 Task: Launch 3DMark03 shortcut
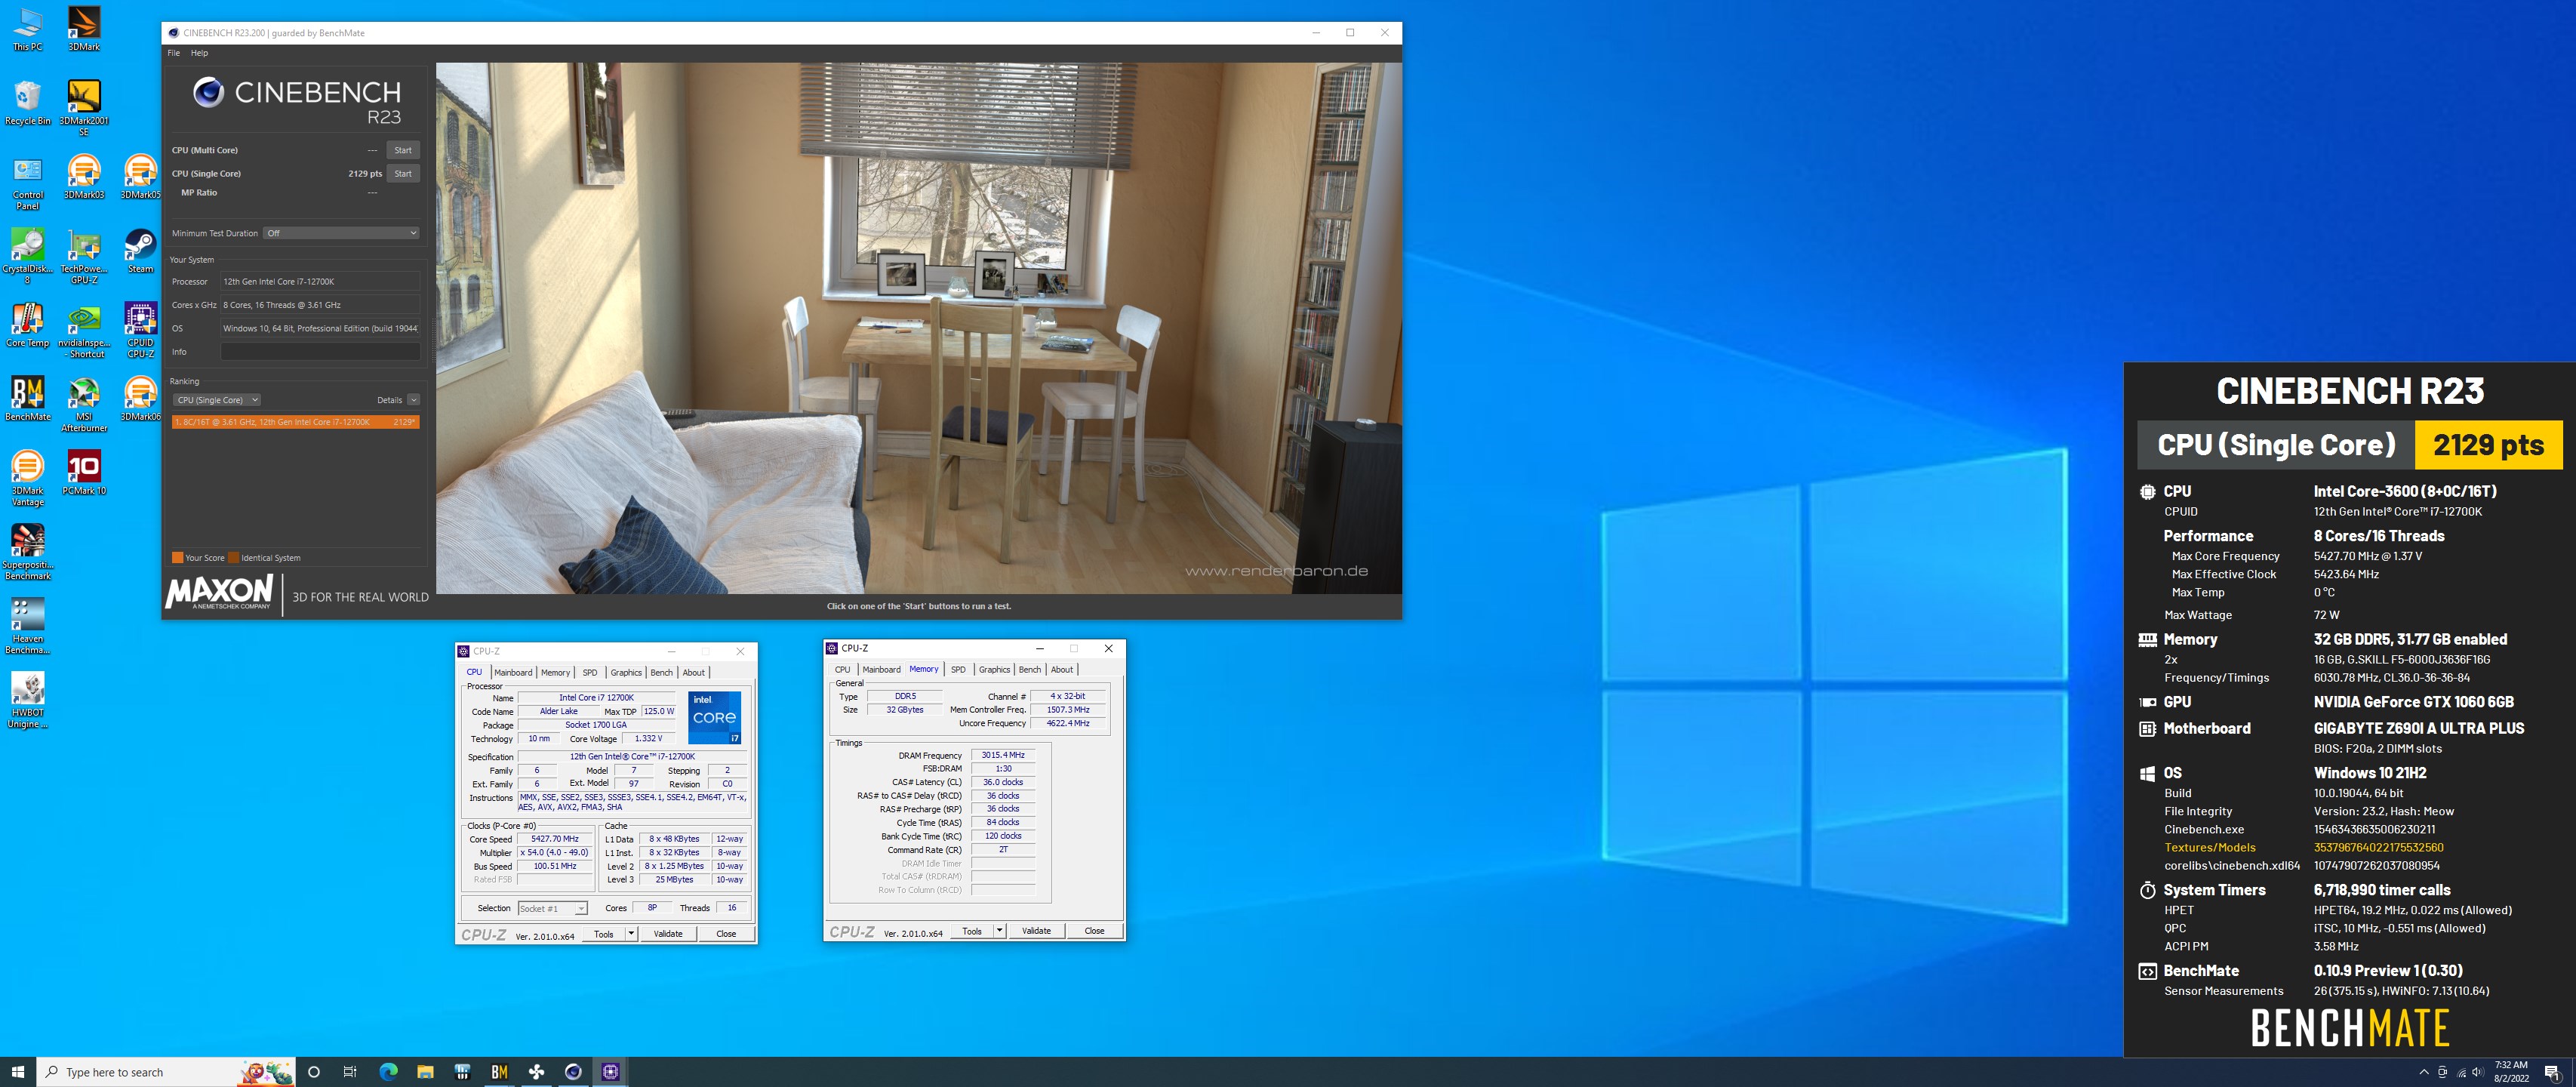pyautogui.click(x=84, y=177)
